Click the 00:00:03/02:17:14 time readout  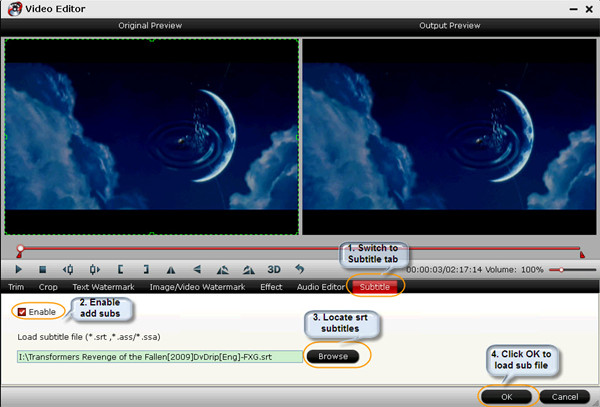click(444, 270)
